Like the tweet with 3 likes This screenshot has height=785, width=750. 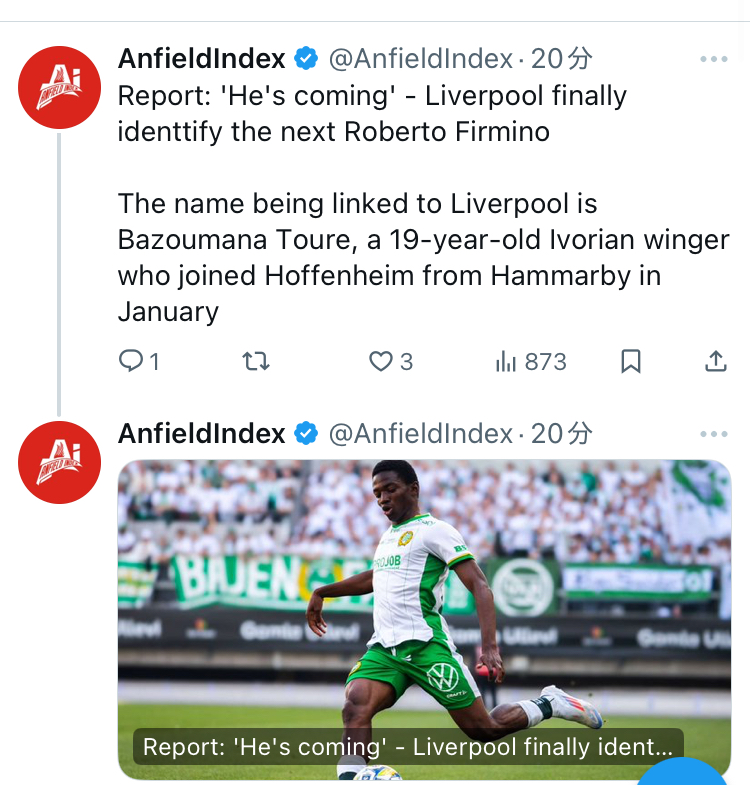(x=381, y=361)
